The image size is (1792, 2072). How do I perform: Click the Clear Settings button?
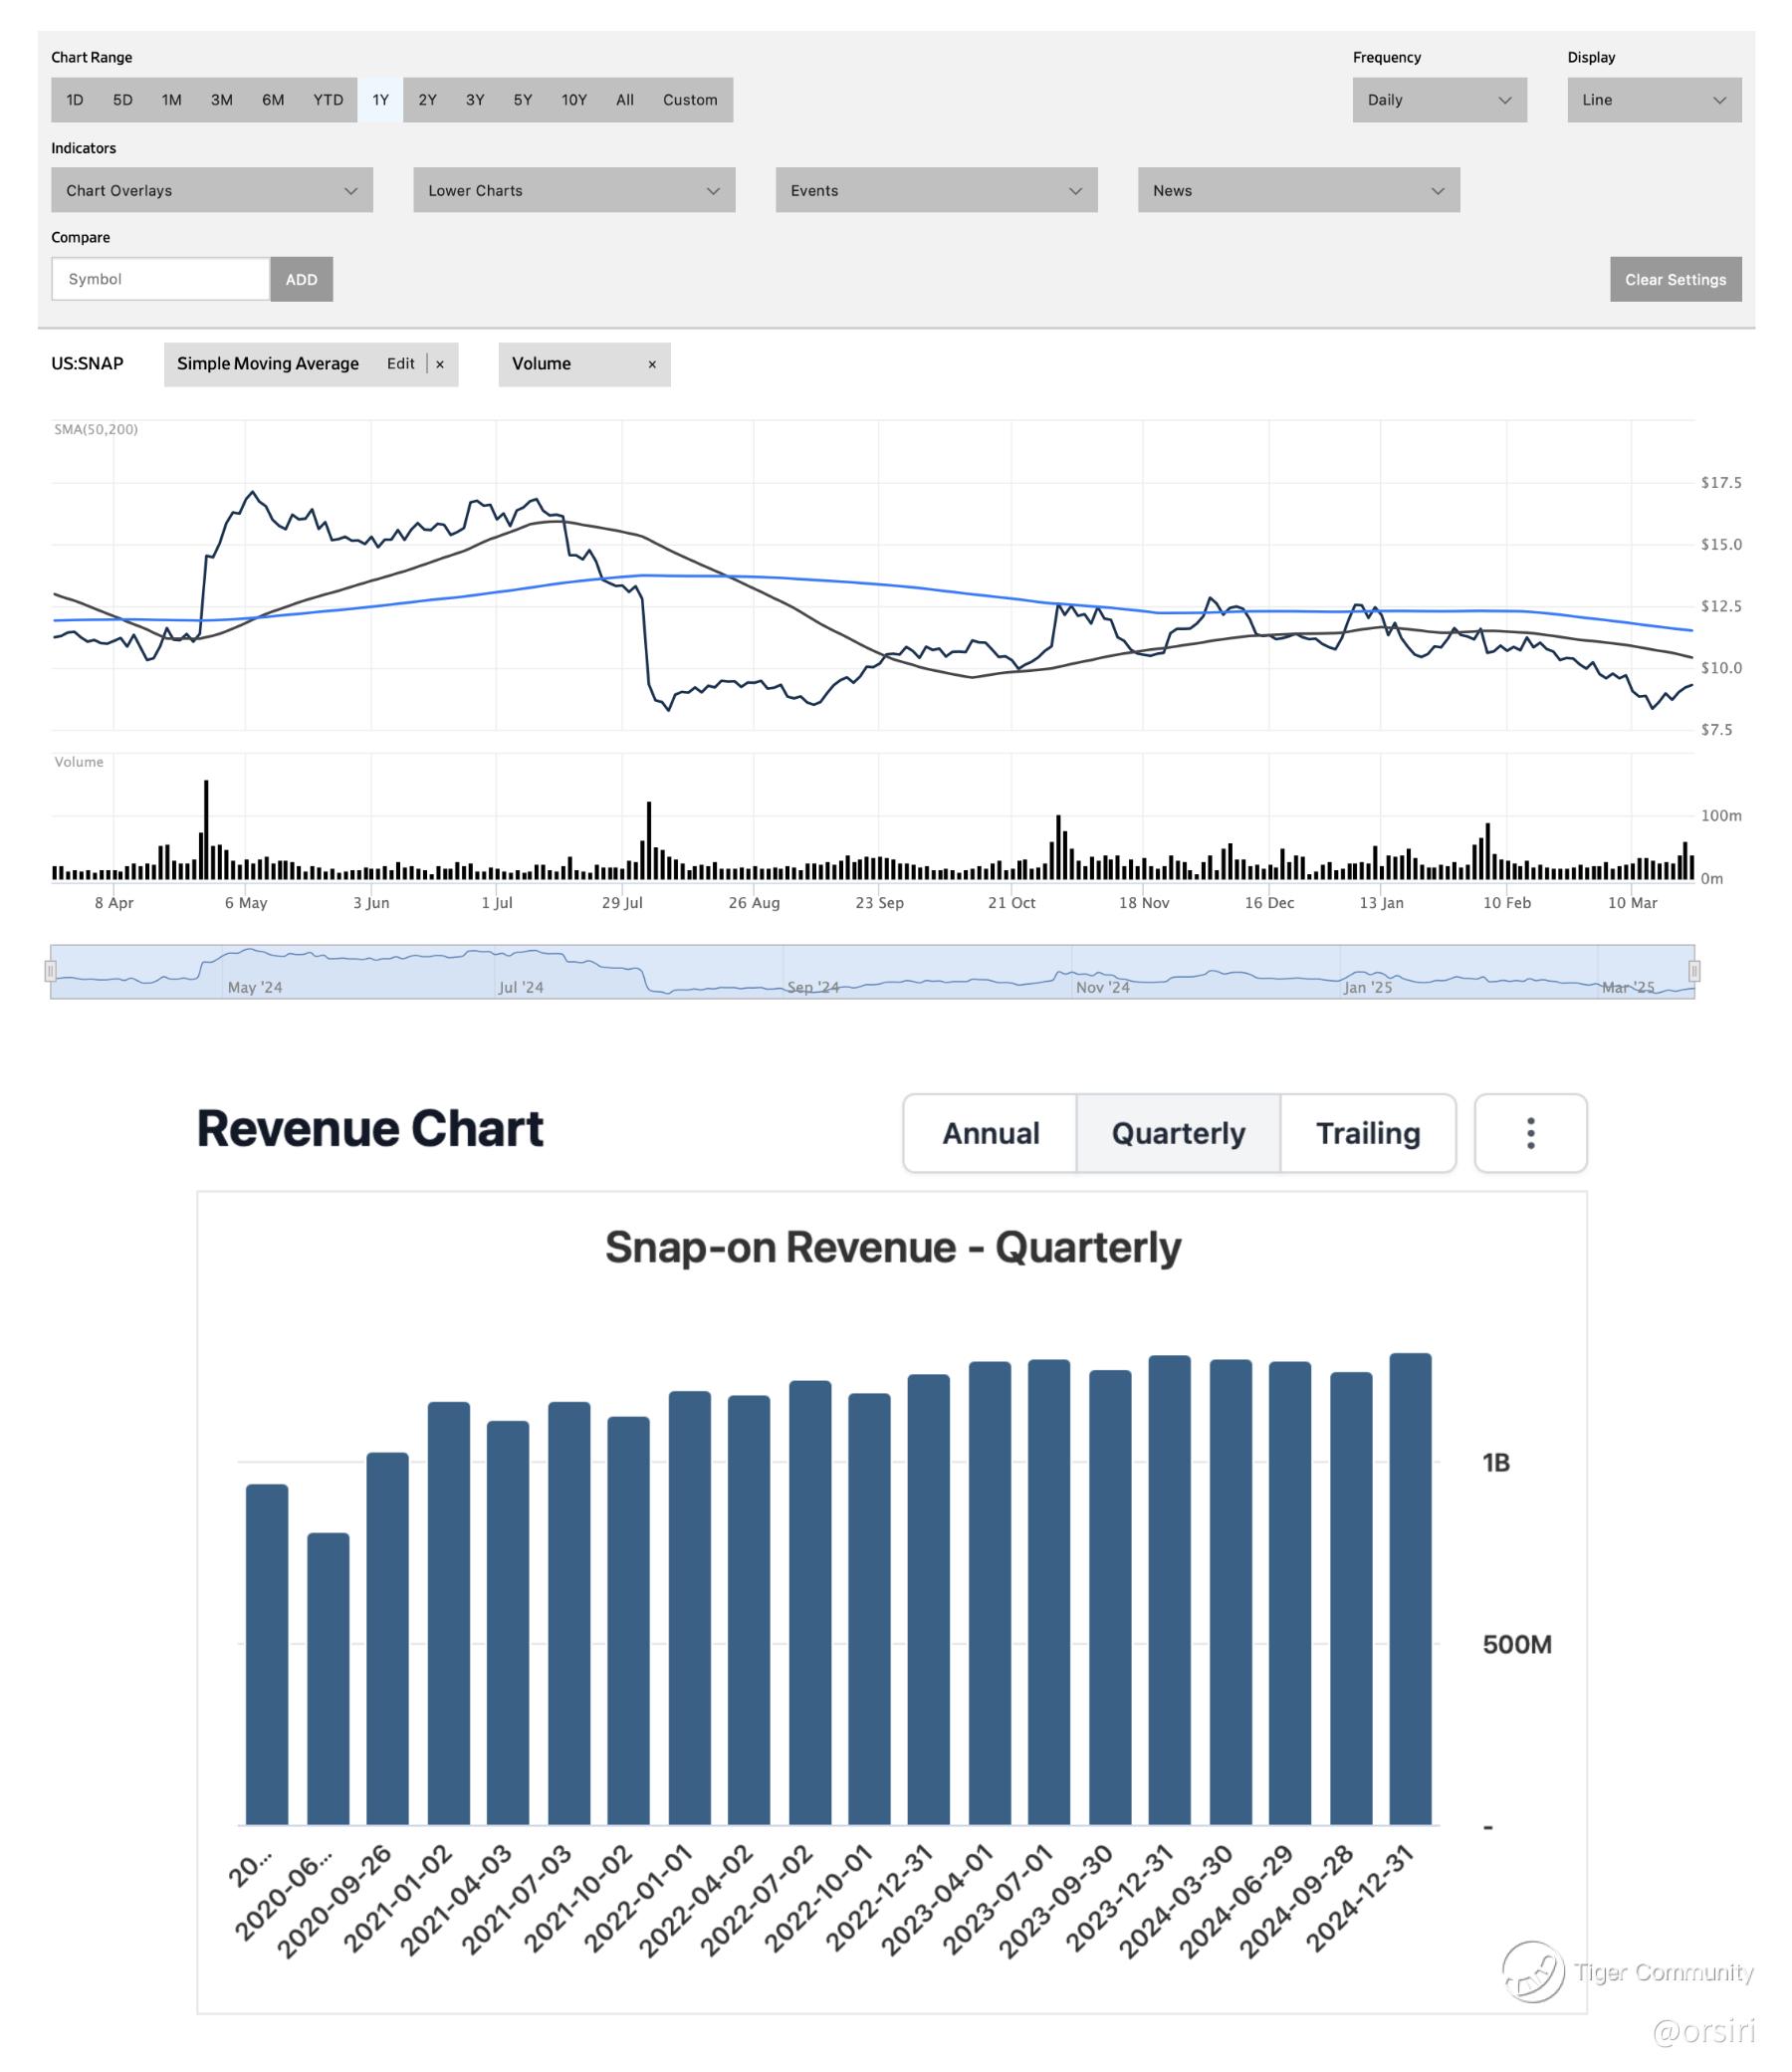(1675, 279)
